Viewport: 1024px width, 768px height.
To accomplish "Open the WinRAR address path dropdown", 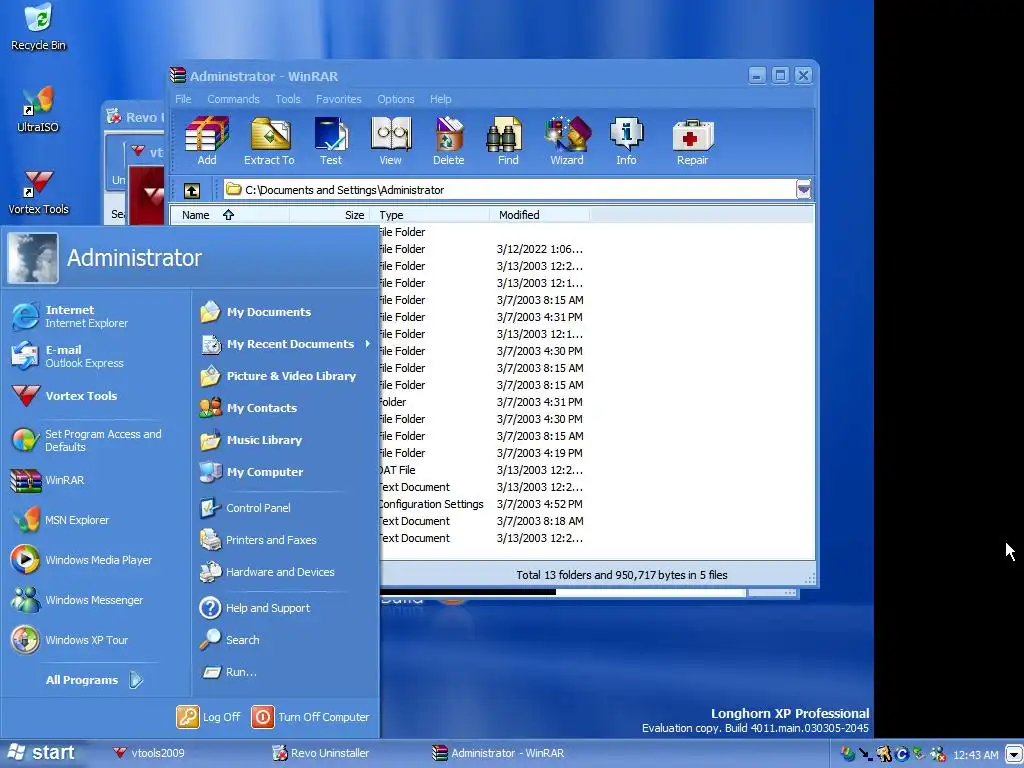I will [x=803, y=189].
